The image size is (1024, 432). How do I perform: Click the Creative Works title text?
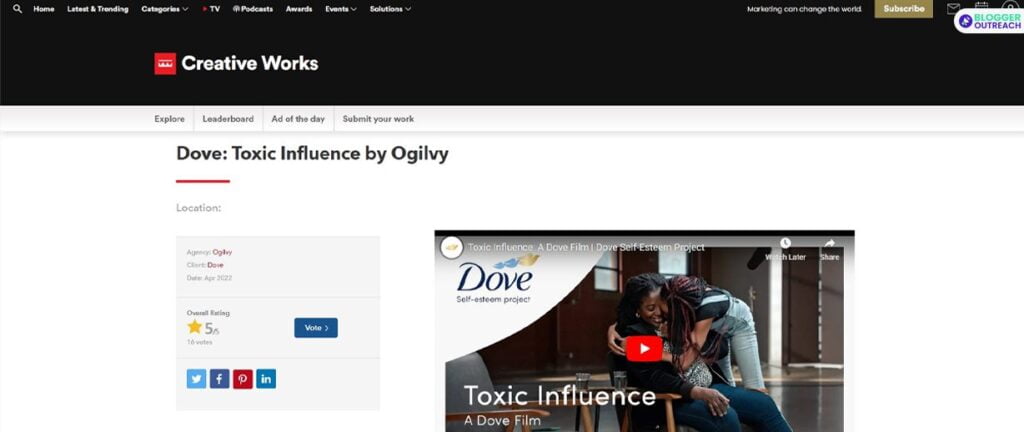click(x=250, y=63)
